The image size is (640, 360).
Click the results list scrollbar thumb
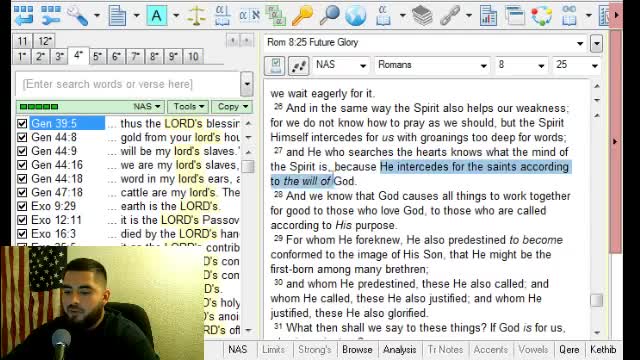pyautogui.click(x=248, y=167)
